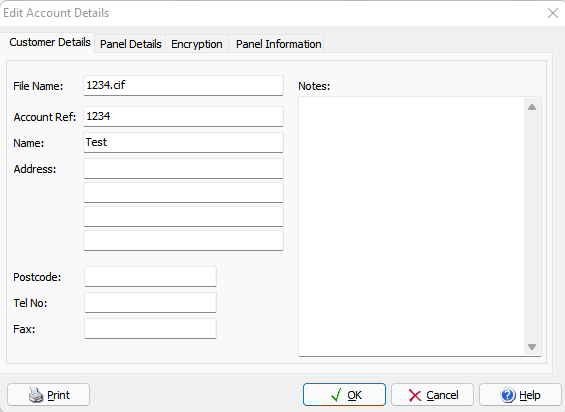
Task: Click the Notes scrollbar up arrow
Action: pos(532,107)
